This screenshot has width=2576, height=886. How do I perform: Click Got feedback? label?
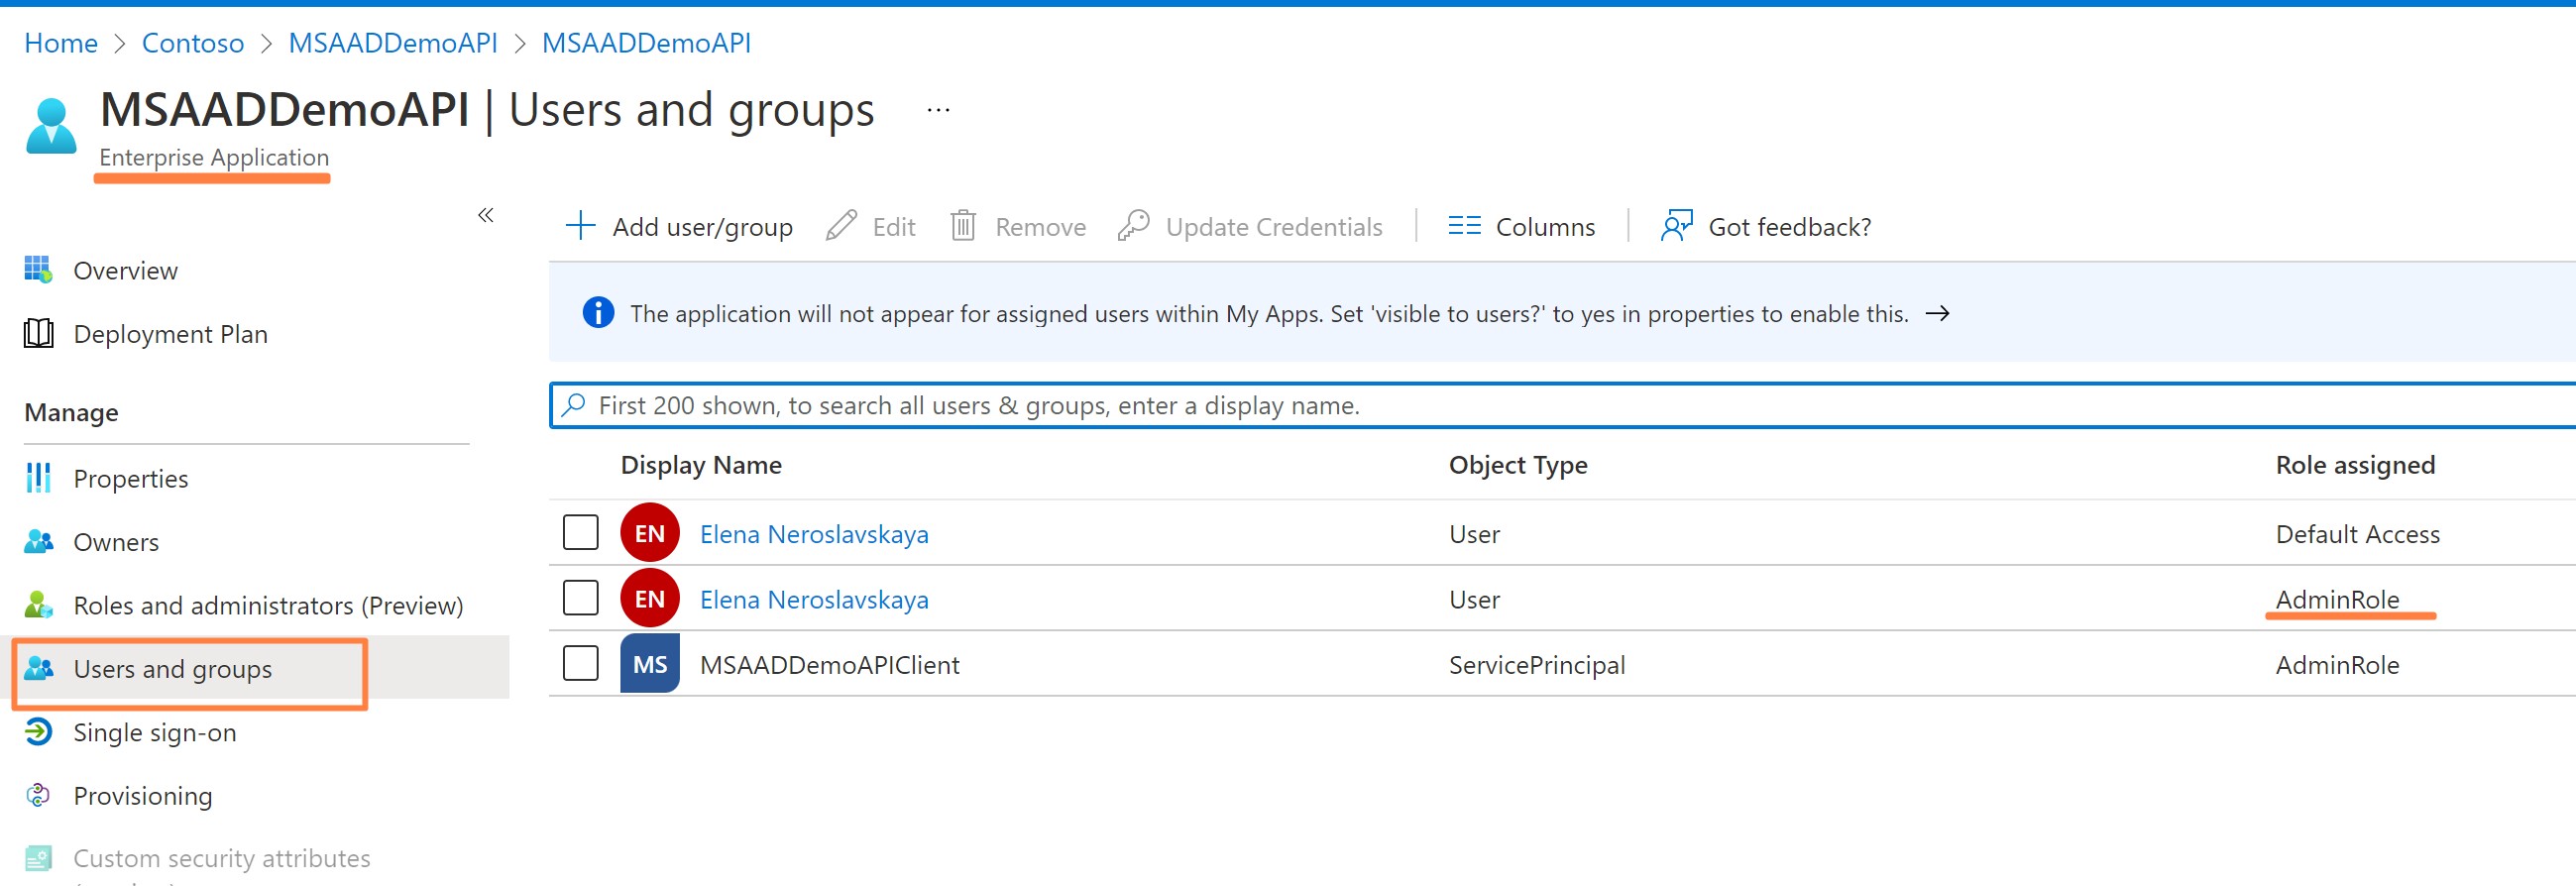point(1789,227)
